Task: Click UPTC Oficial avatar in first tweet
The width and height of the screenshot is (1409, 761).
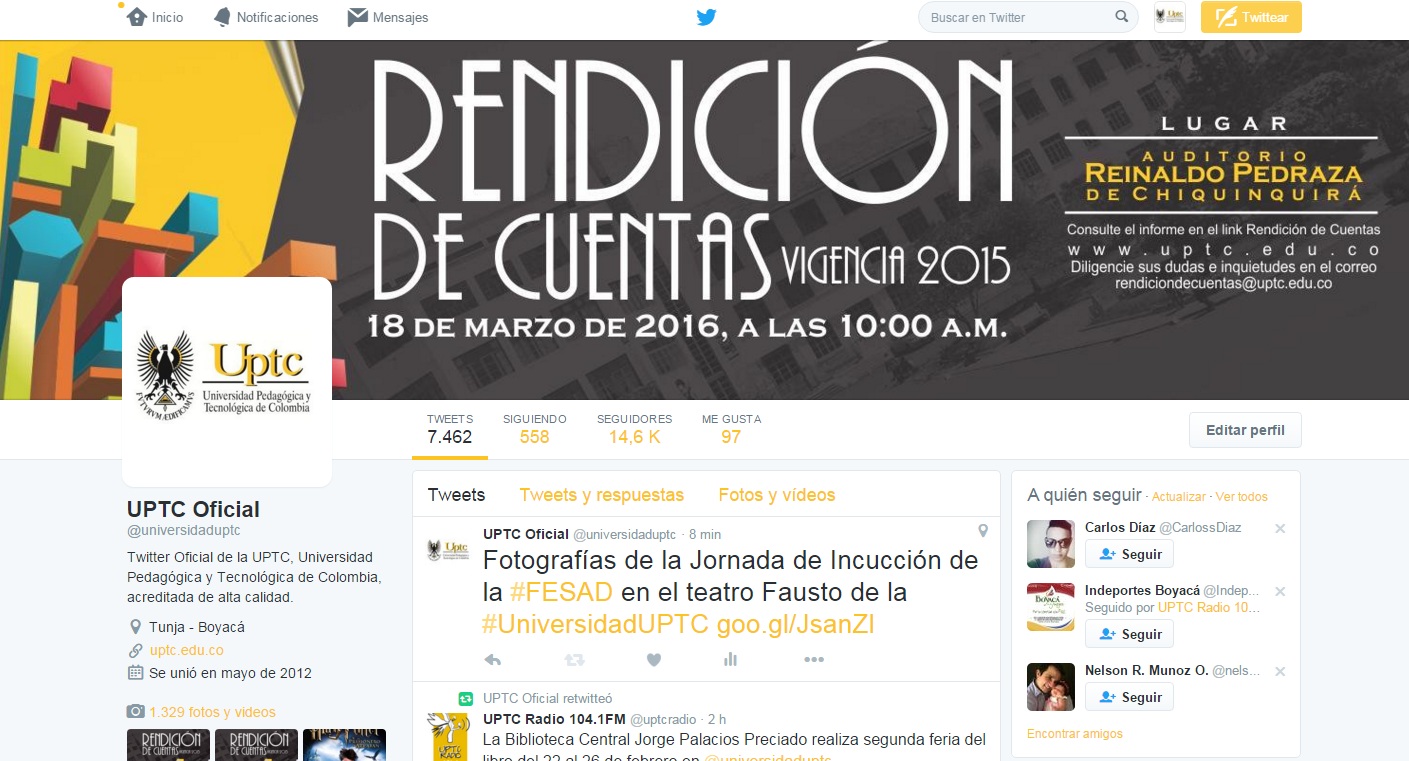Action: (447, 549)
